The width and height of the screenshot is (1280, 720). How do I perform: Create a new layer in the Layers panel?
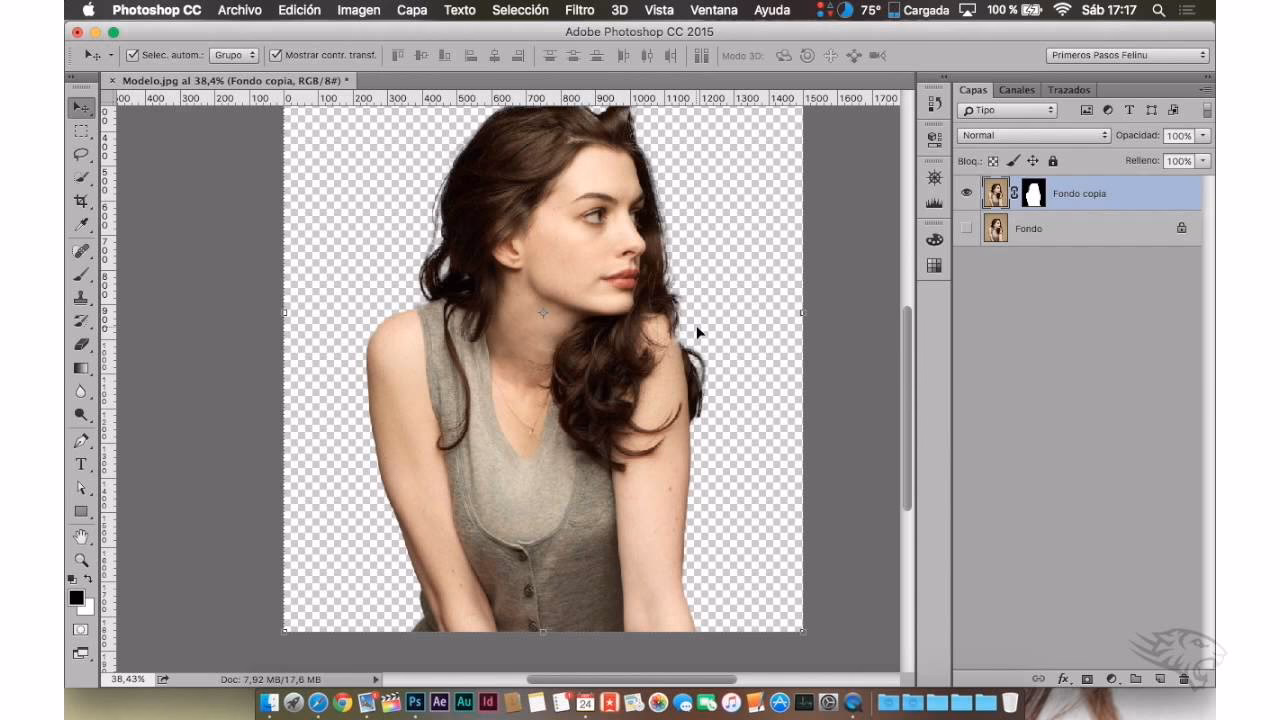[x=1162, y=678]
